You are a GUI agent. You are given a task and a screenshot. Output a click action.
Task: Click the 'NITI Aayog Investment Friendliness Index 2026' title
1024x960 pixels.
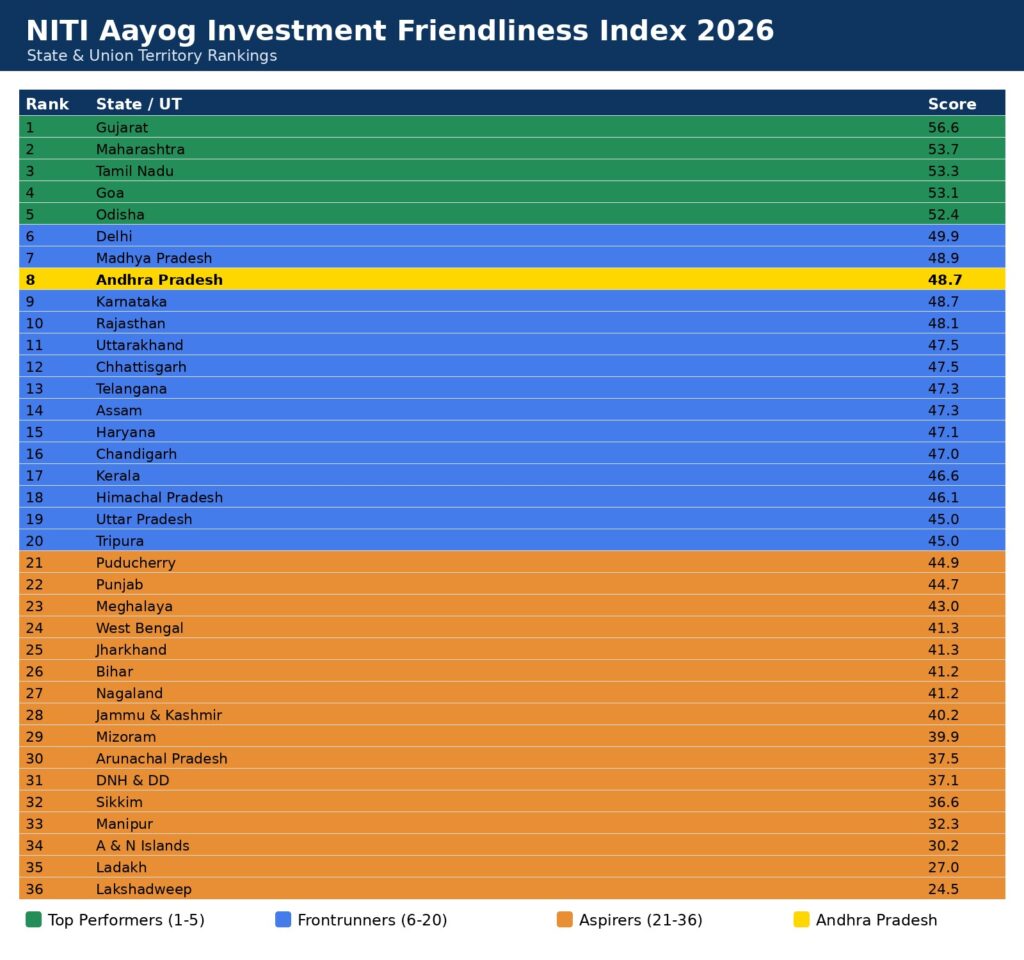(400, 31)
